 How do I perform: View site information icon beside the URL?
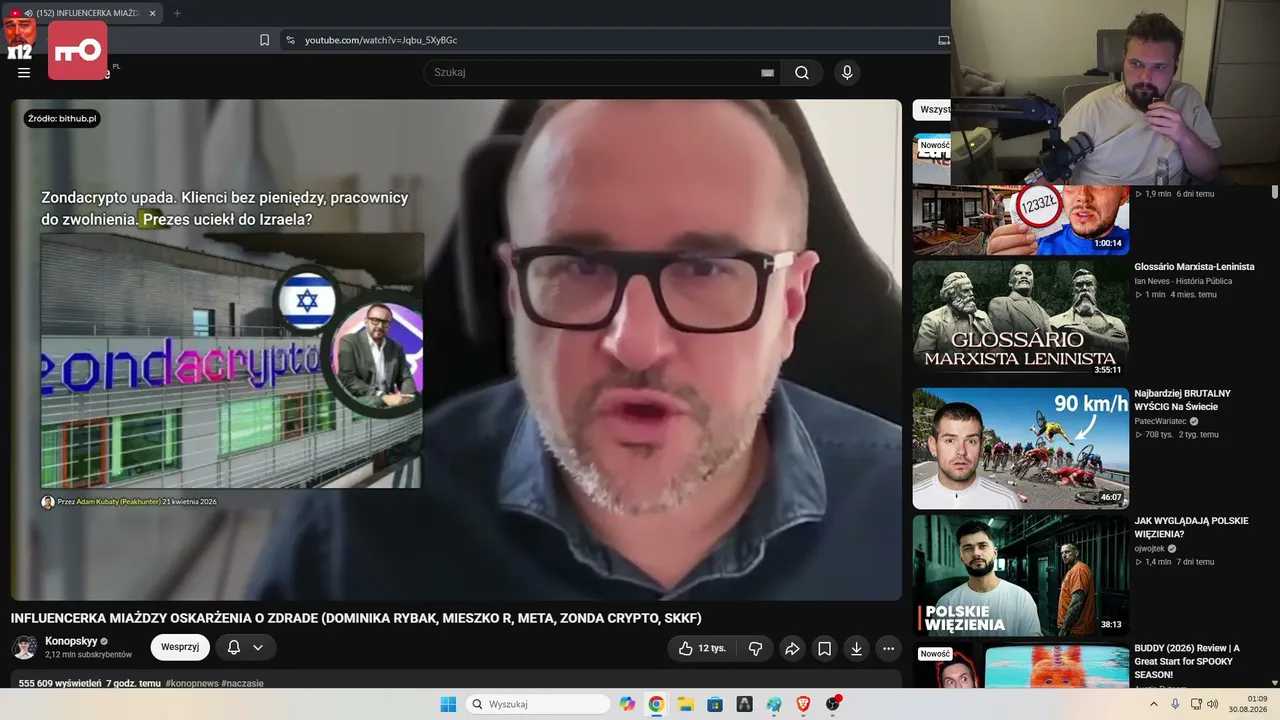(x=290, y=40)
